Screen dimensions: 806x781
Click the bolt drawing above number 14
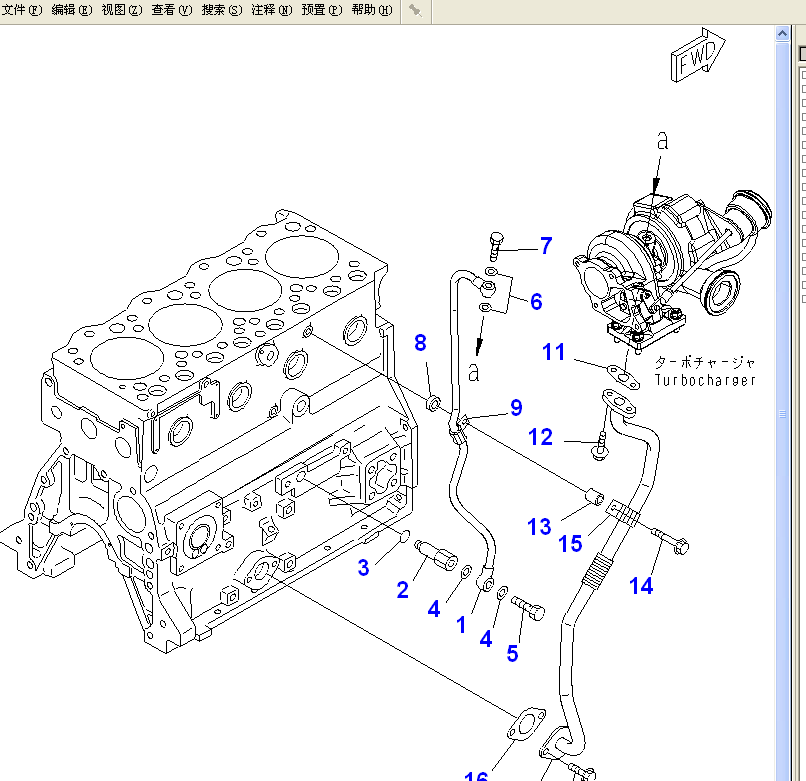coord(671,541)
